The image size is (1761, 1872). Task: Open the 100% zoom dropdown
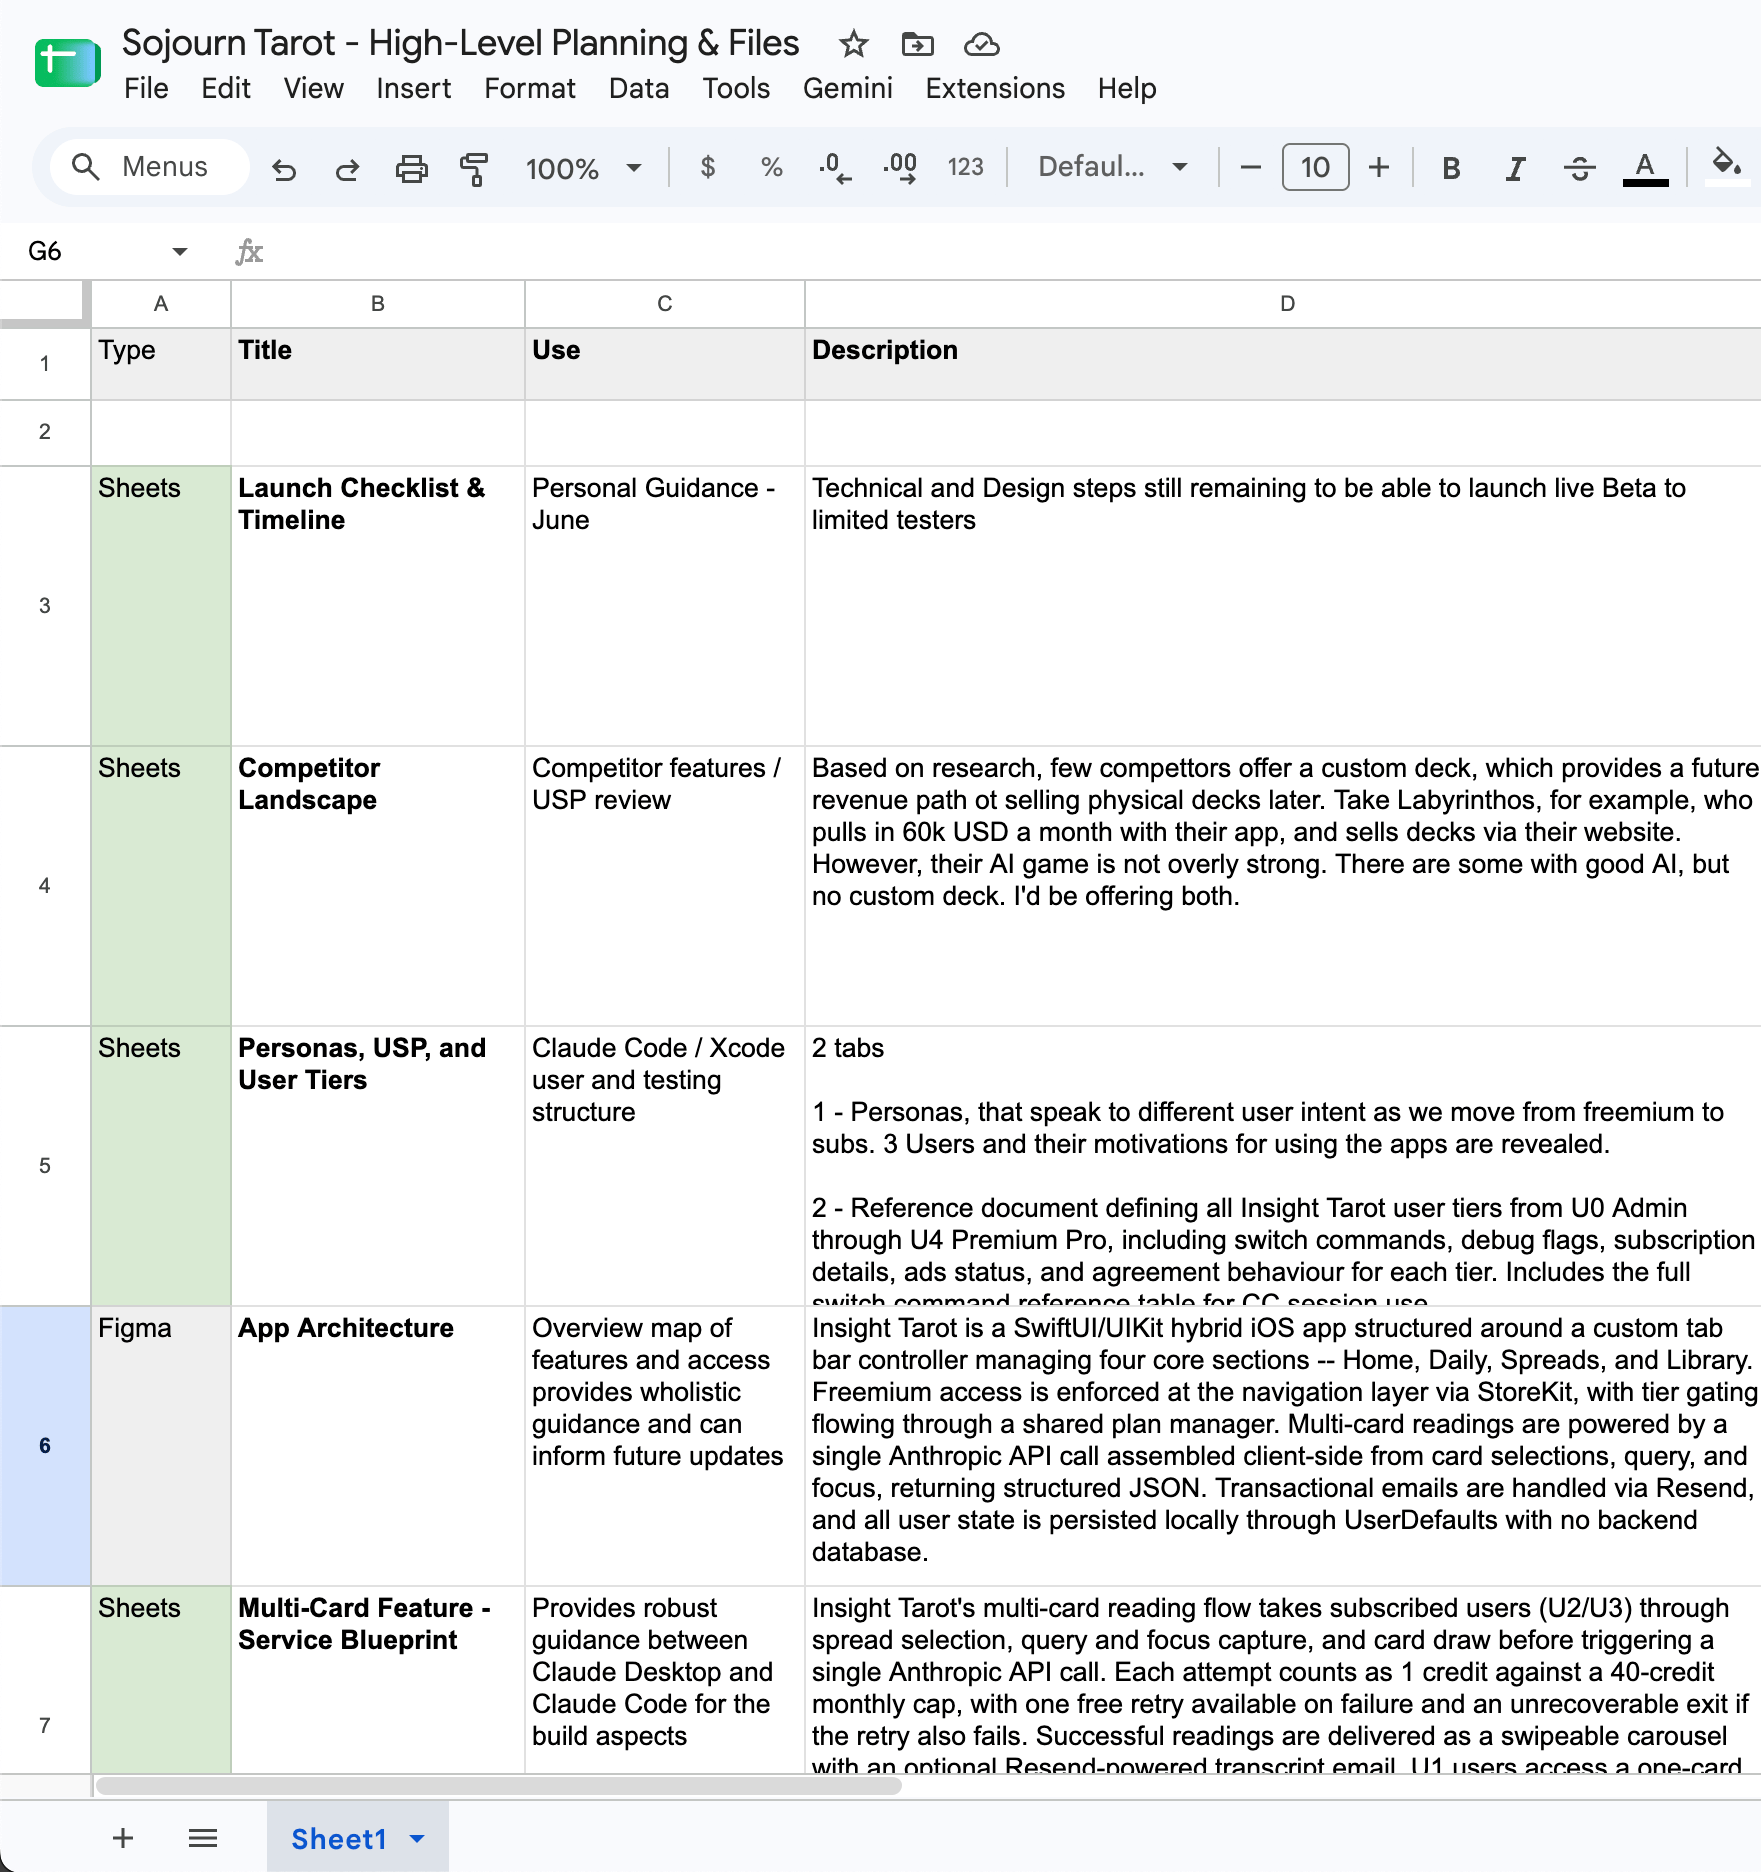point(583,168)
